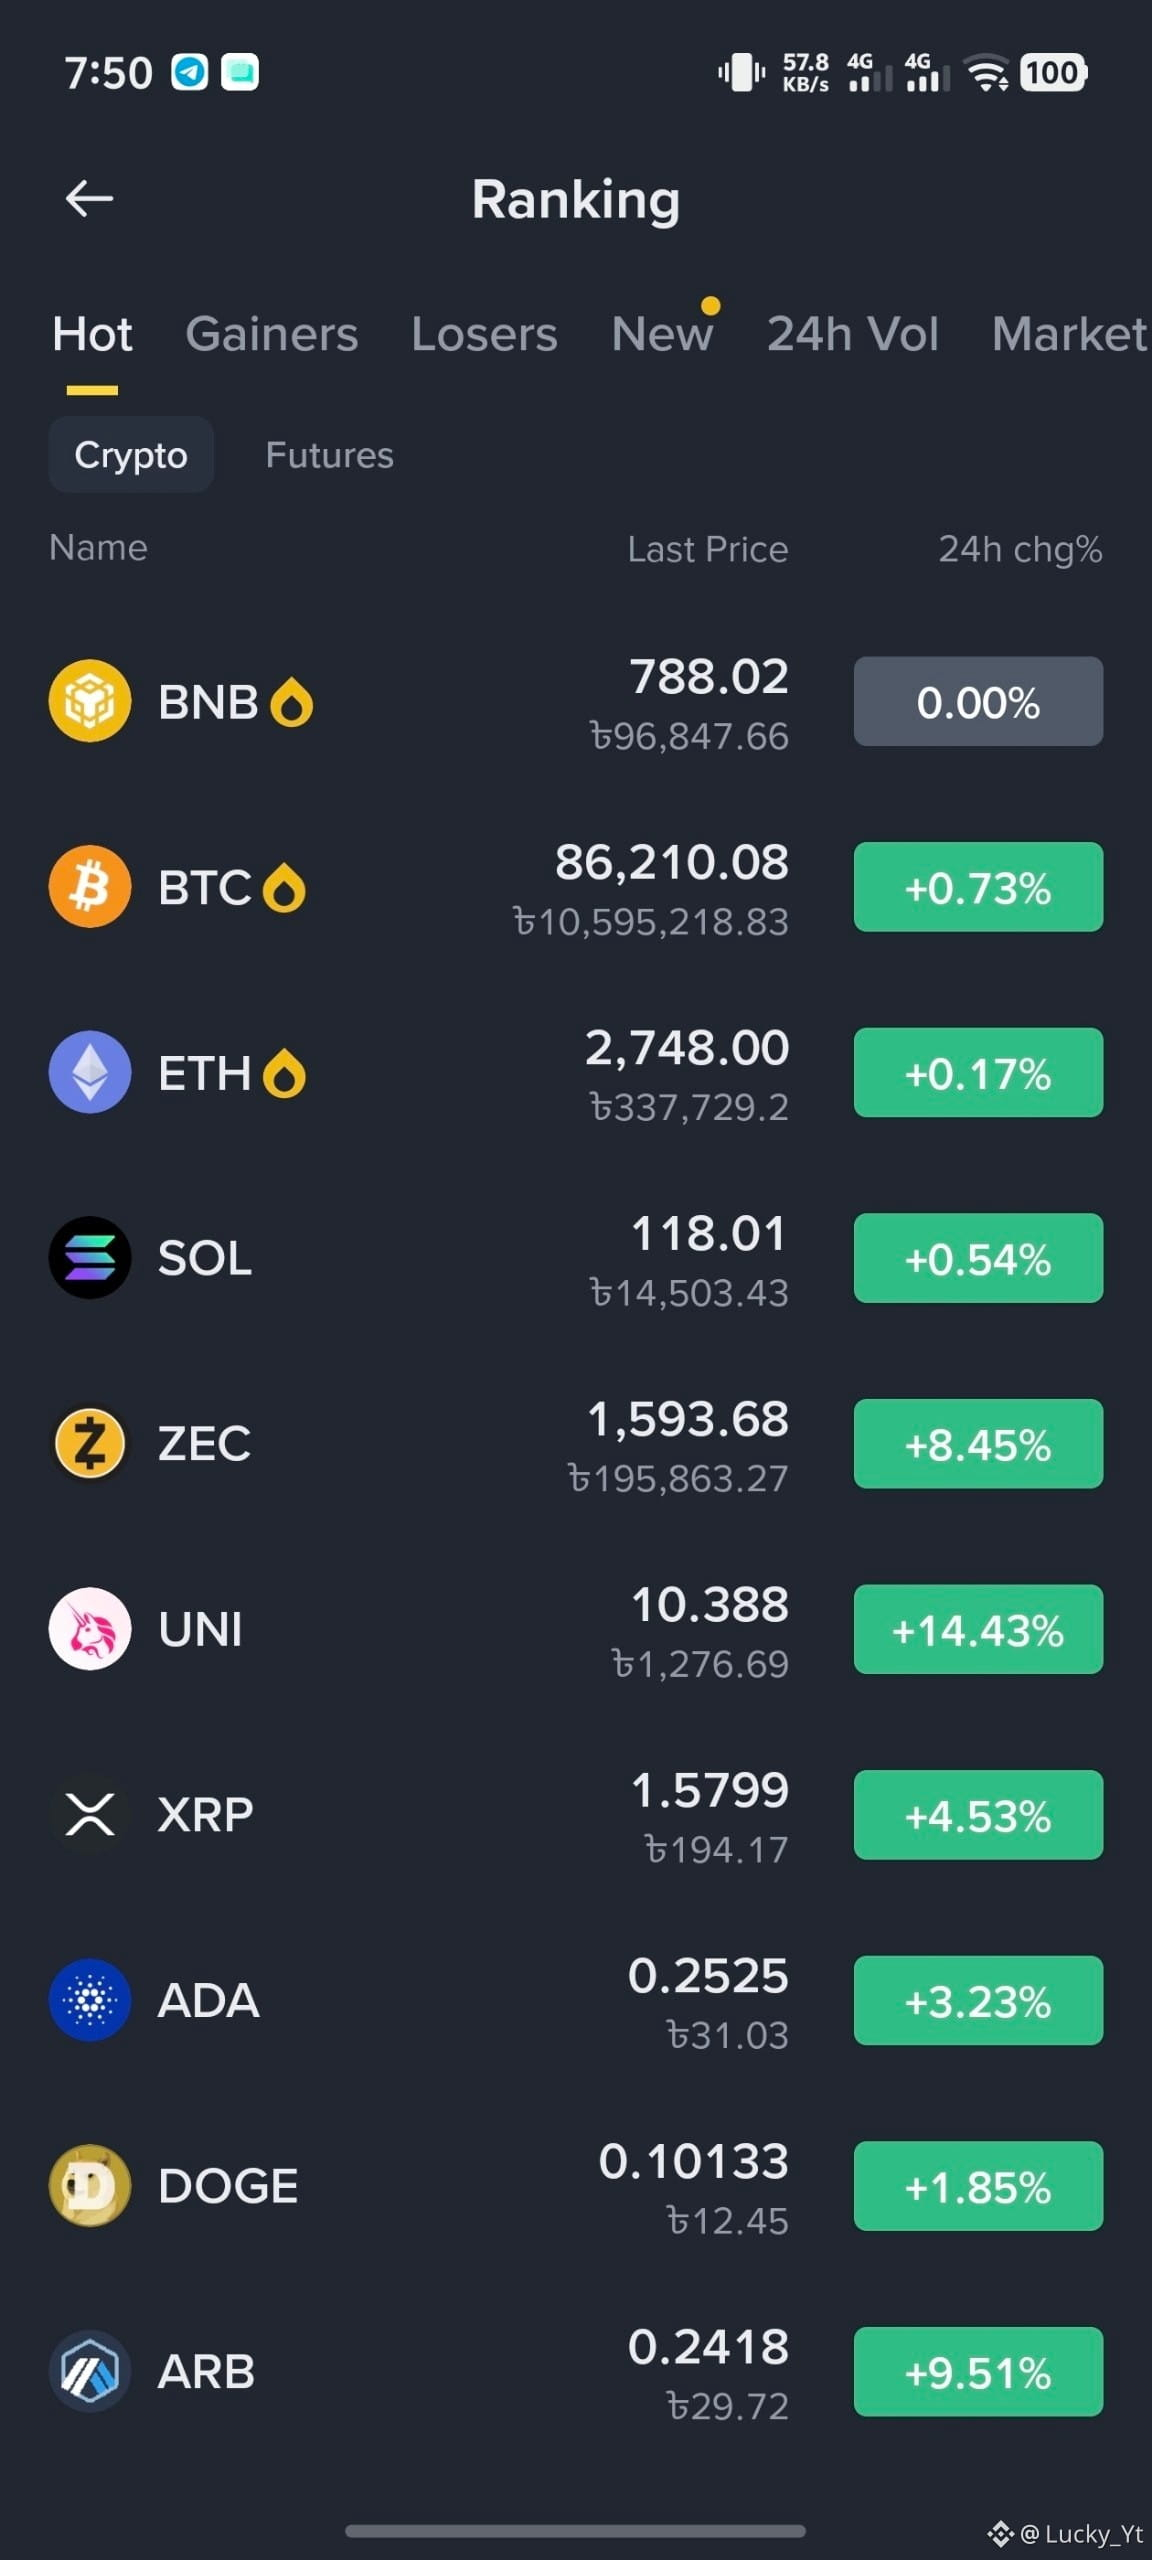This screenshot has width=1152, height=2560.
Task: Click the hot flame icon beside BTC
Action: [x=284, y=888]
